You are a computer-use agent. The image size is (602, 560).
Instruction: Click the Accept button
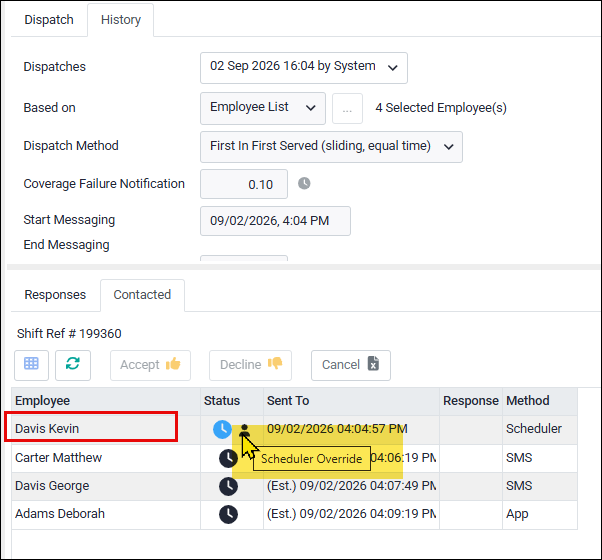coord(150,365)
